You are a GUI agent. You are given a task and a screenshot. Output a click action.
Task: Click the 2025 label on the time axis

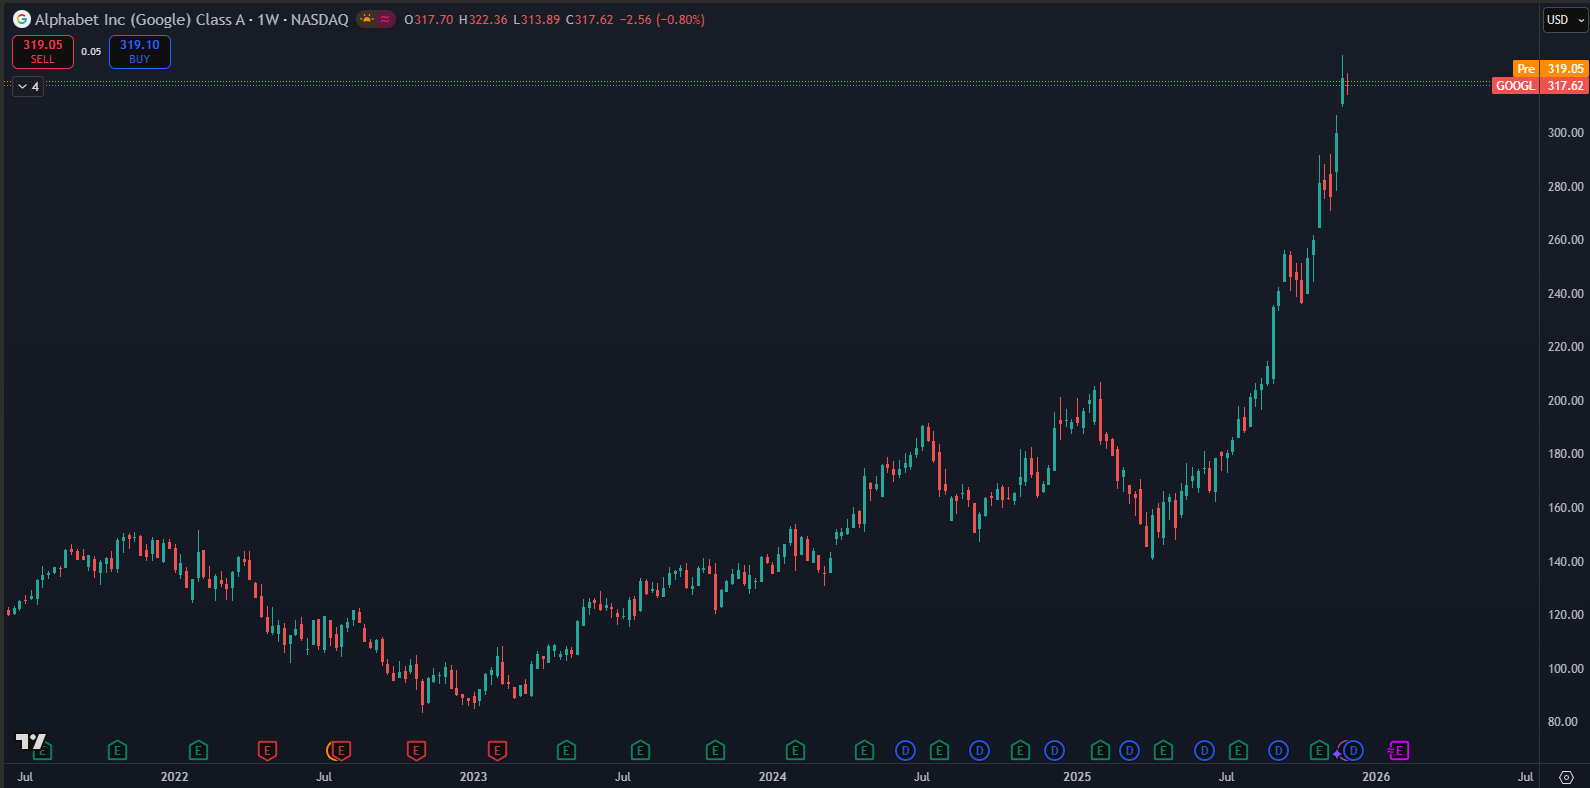click(x=1077, y=777)
